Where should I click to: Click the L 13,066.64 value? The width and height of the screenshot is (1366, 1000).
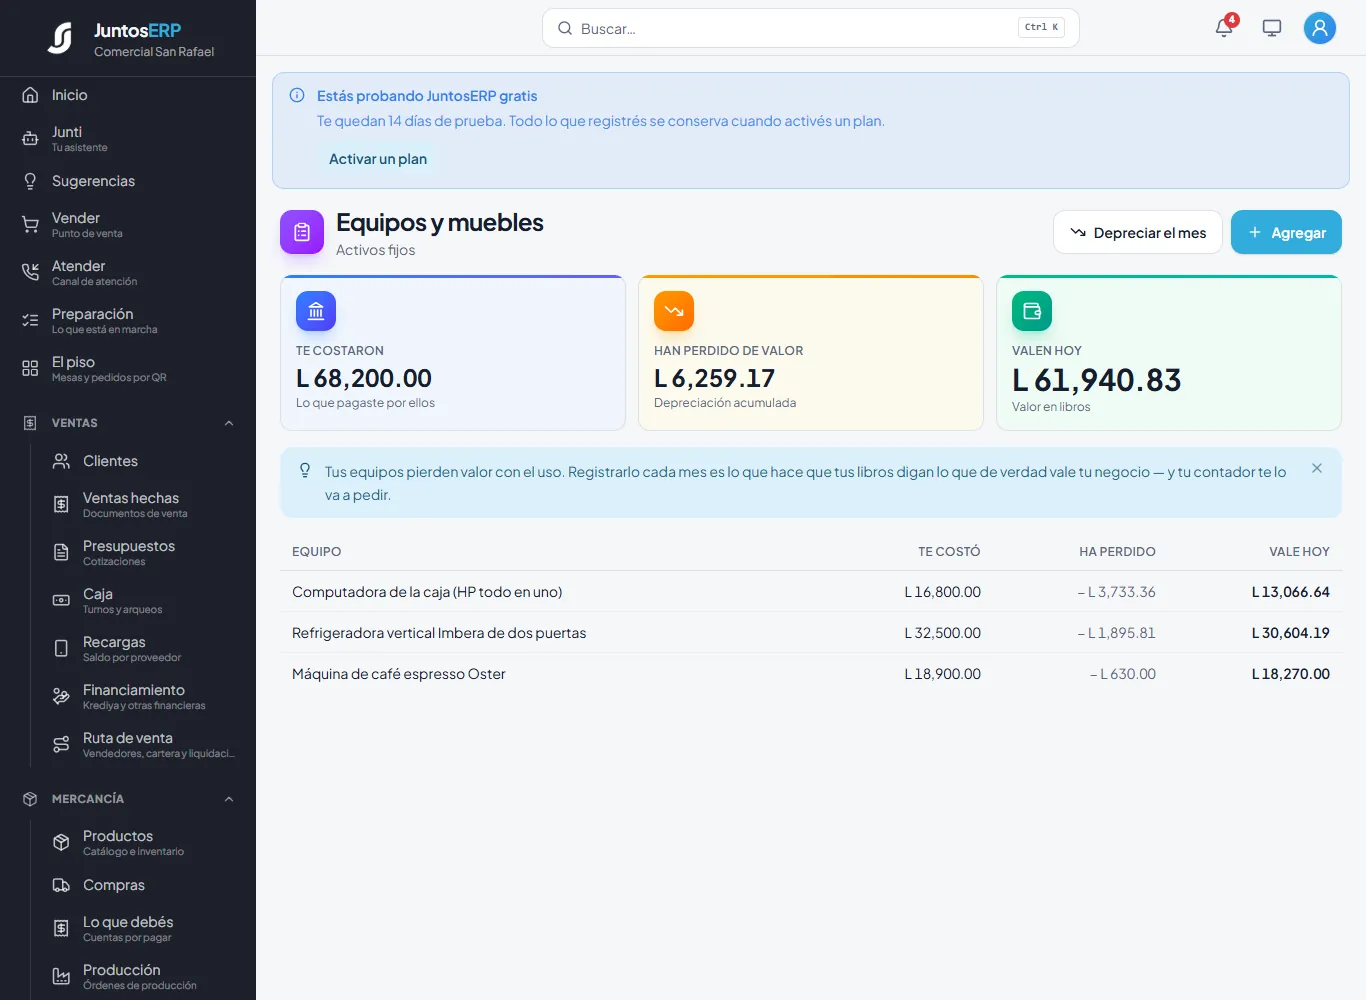point(1290,592)
